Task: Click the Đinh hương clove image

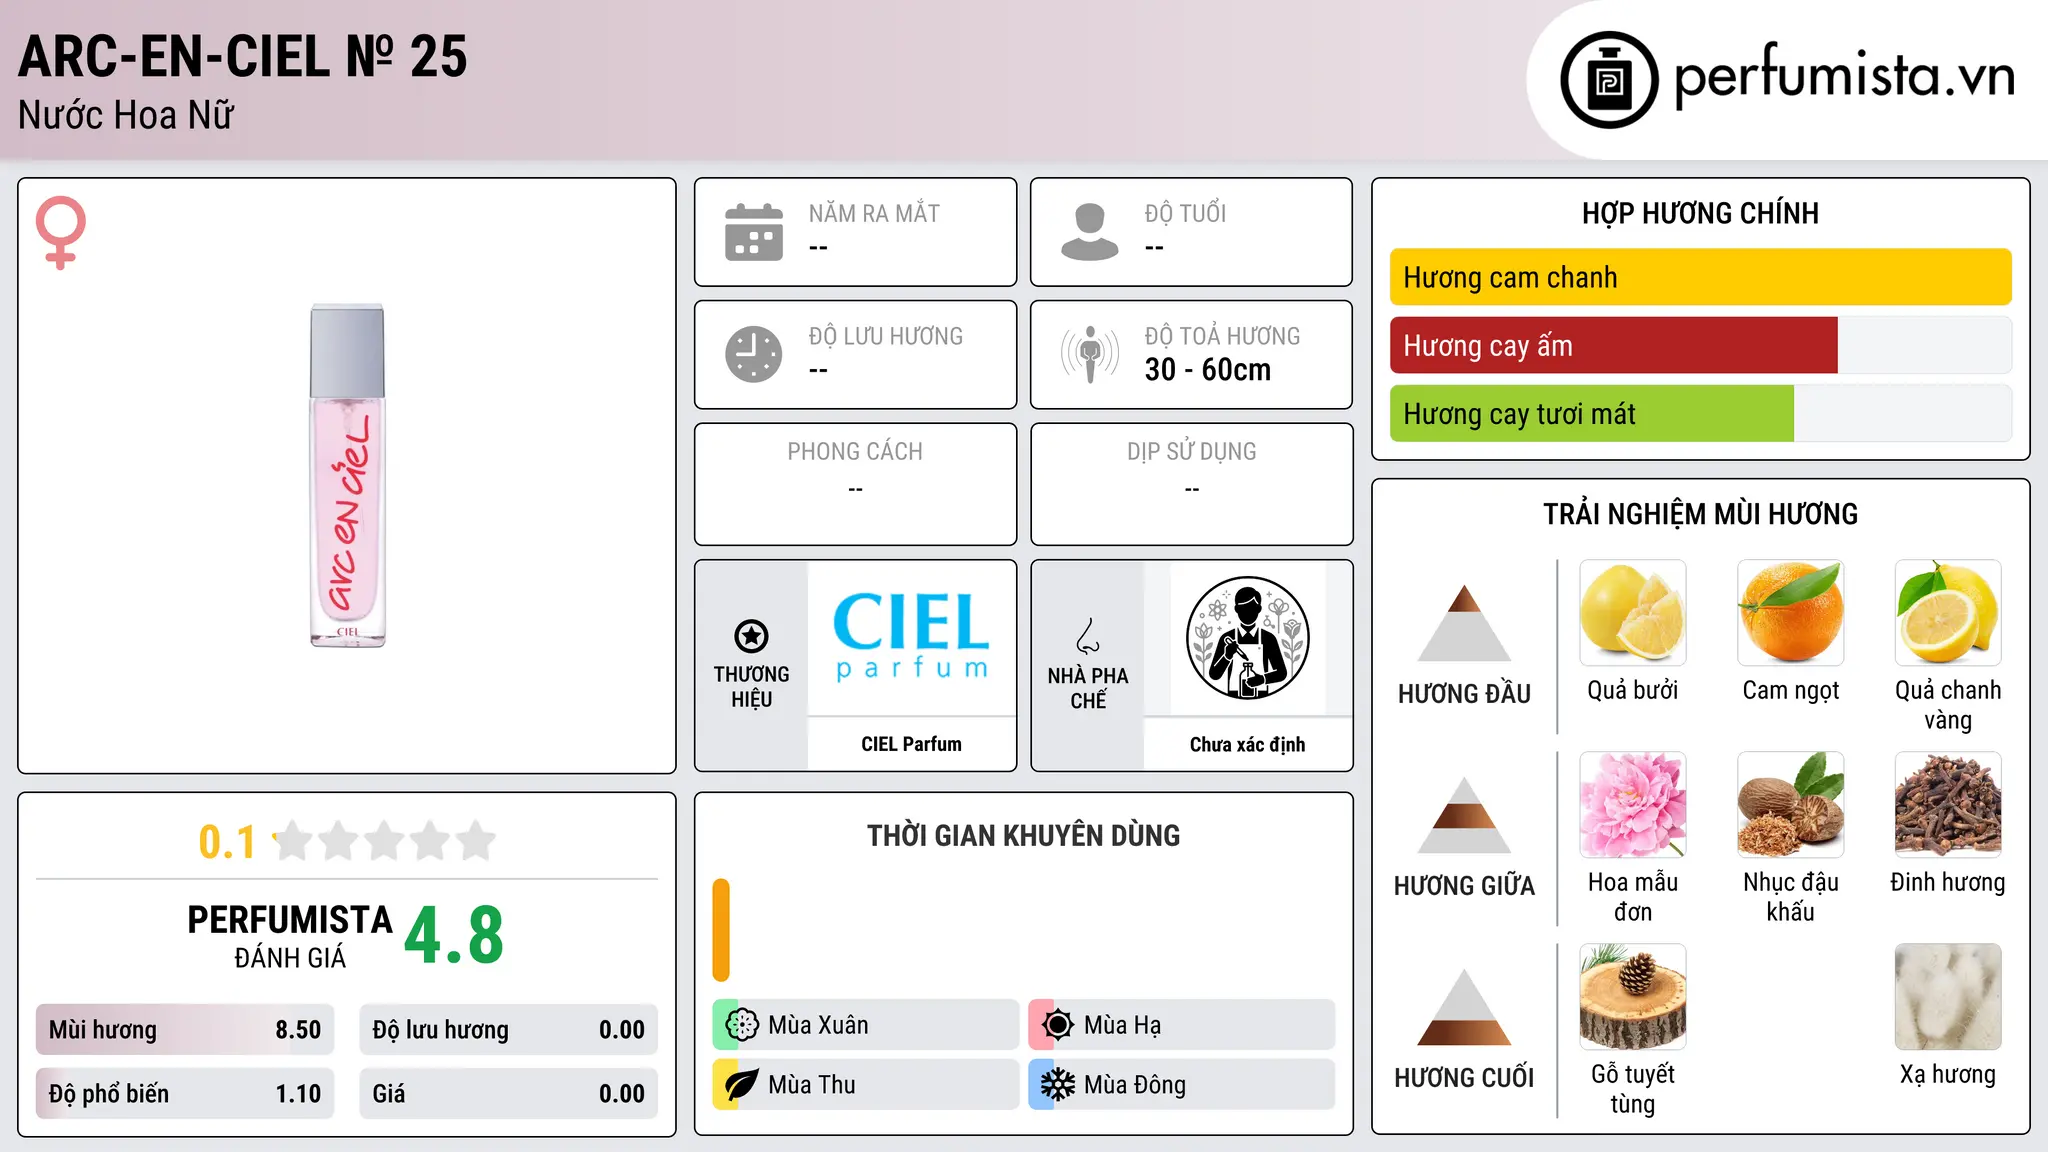Action: [1948, 805]
